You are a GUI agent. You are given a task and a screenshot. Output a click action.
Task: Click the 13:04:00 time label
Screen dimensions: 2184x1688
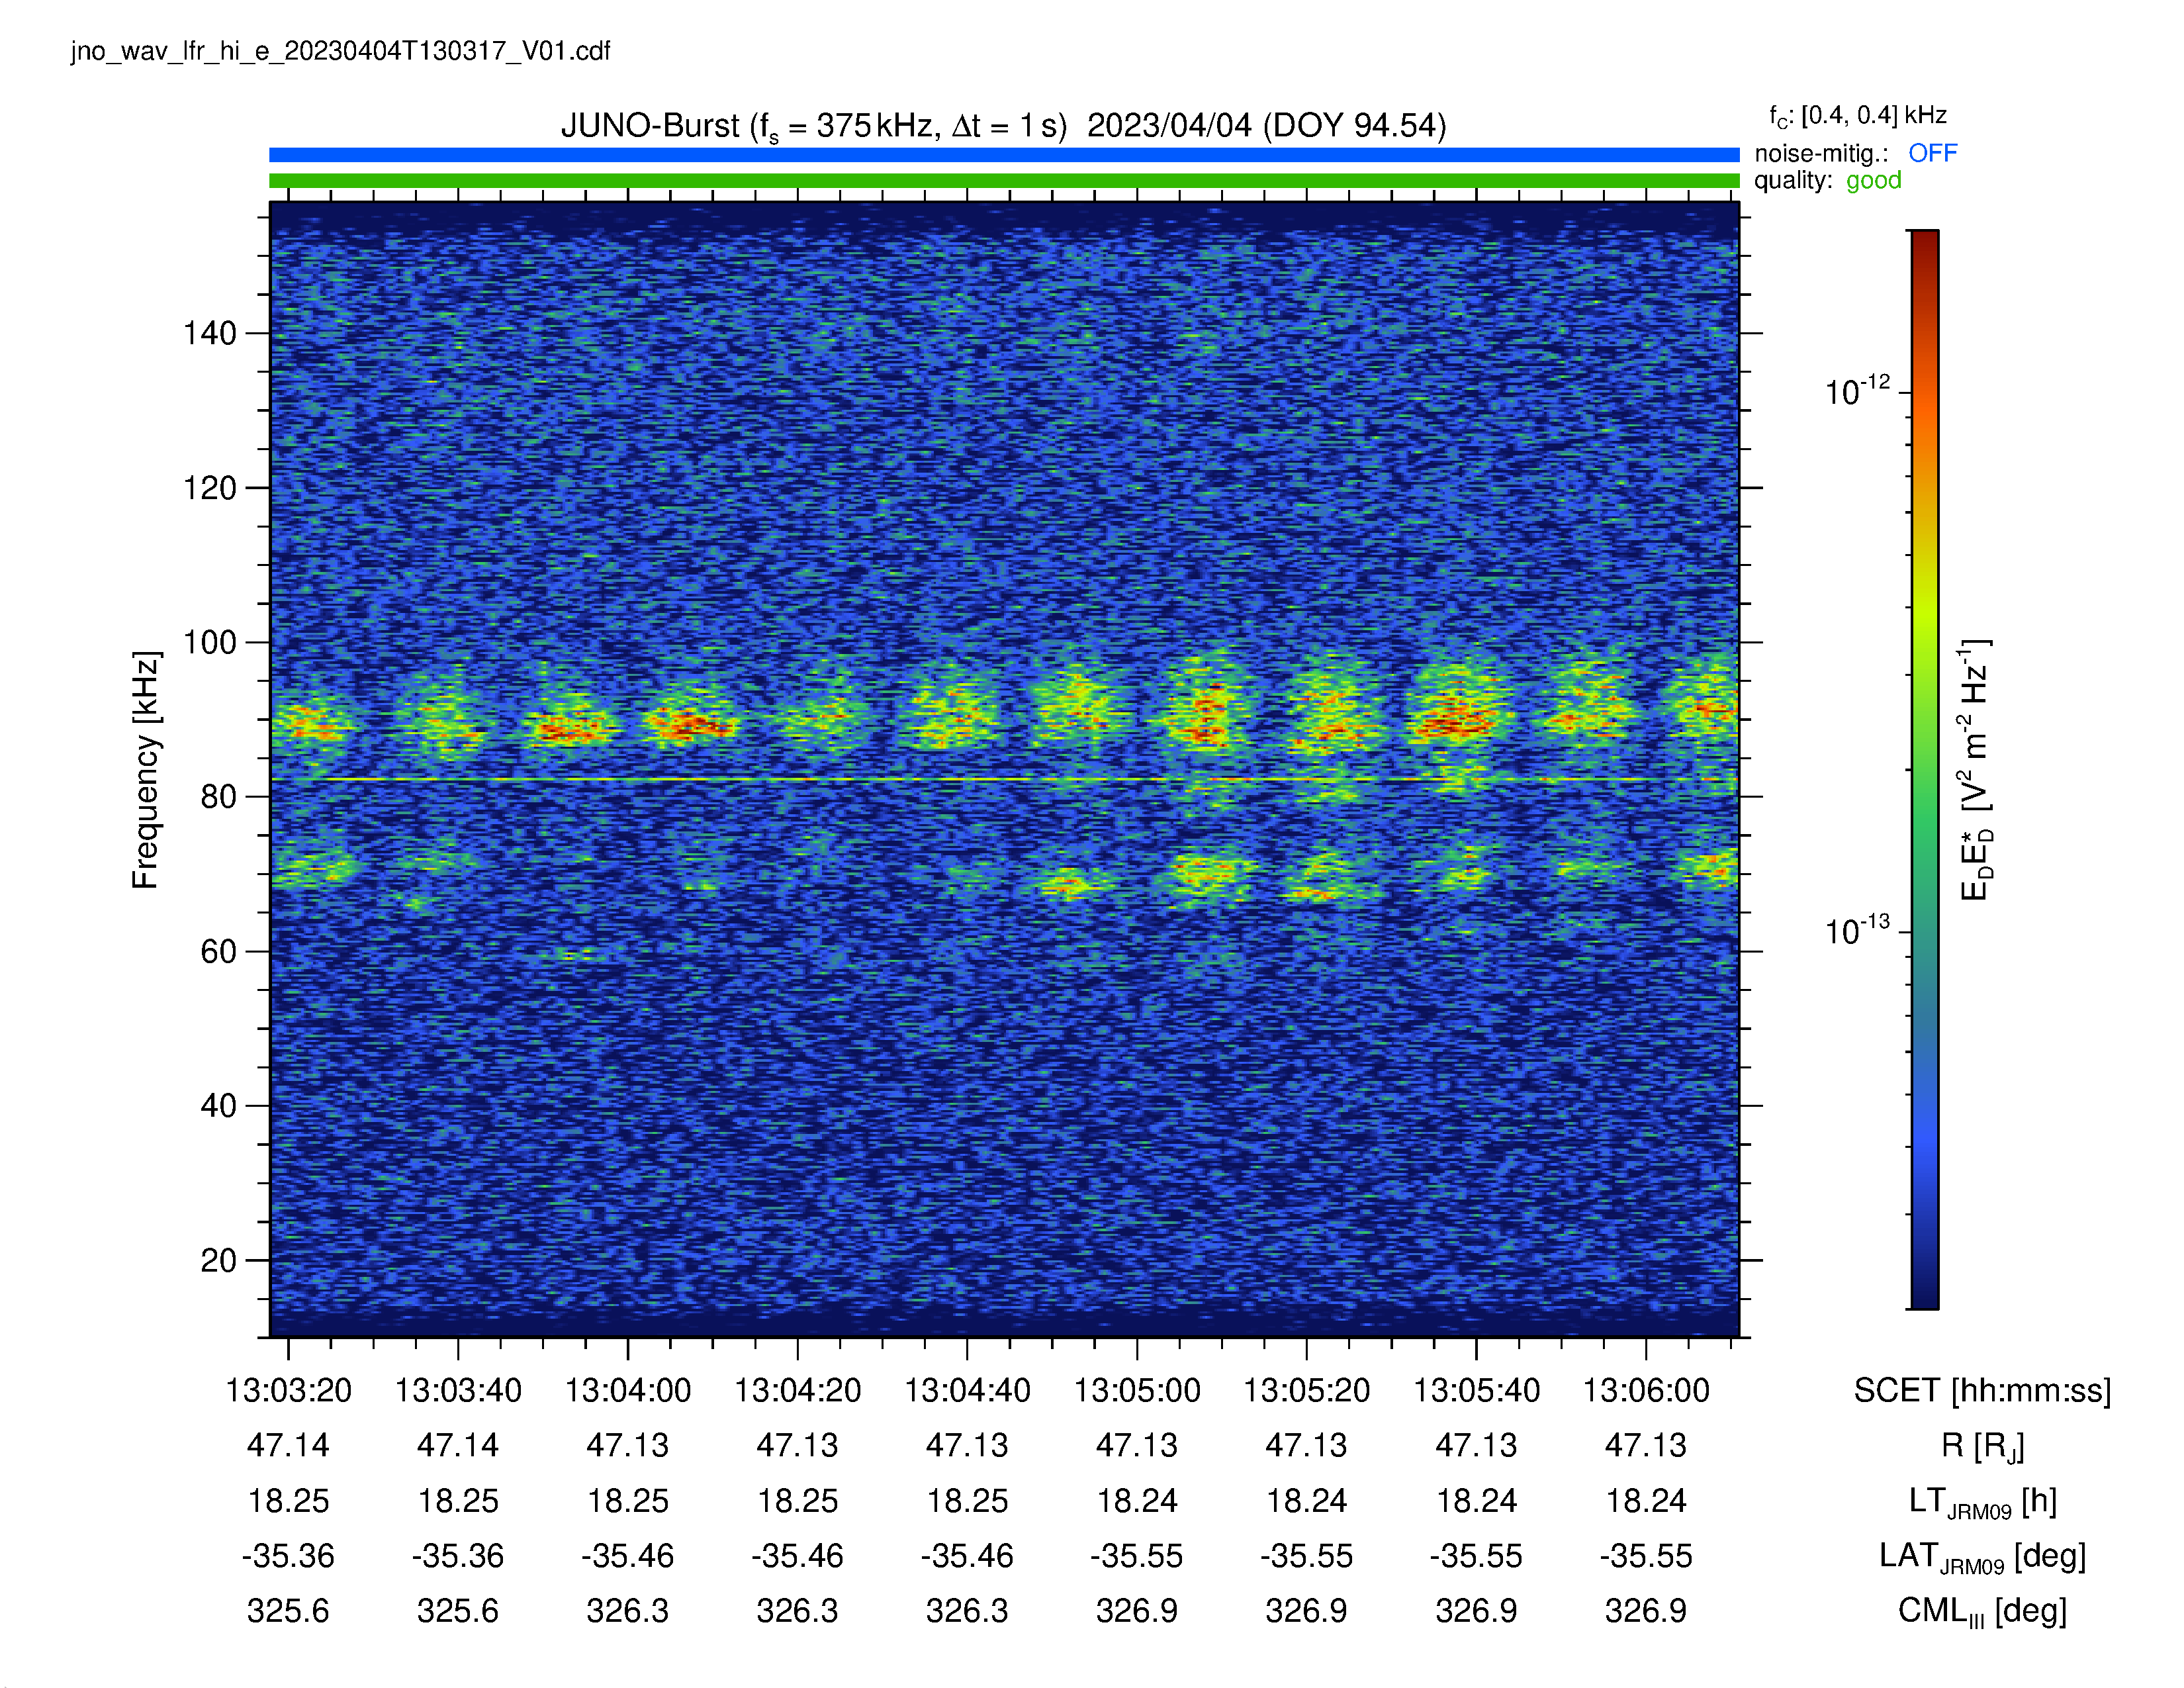[x=628, y=1390]
